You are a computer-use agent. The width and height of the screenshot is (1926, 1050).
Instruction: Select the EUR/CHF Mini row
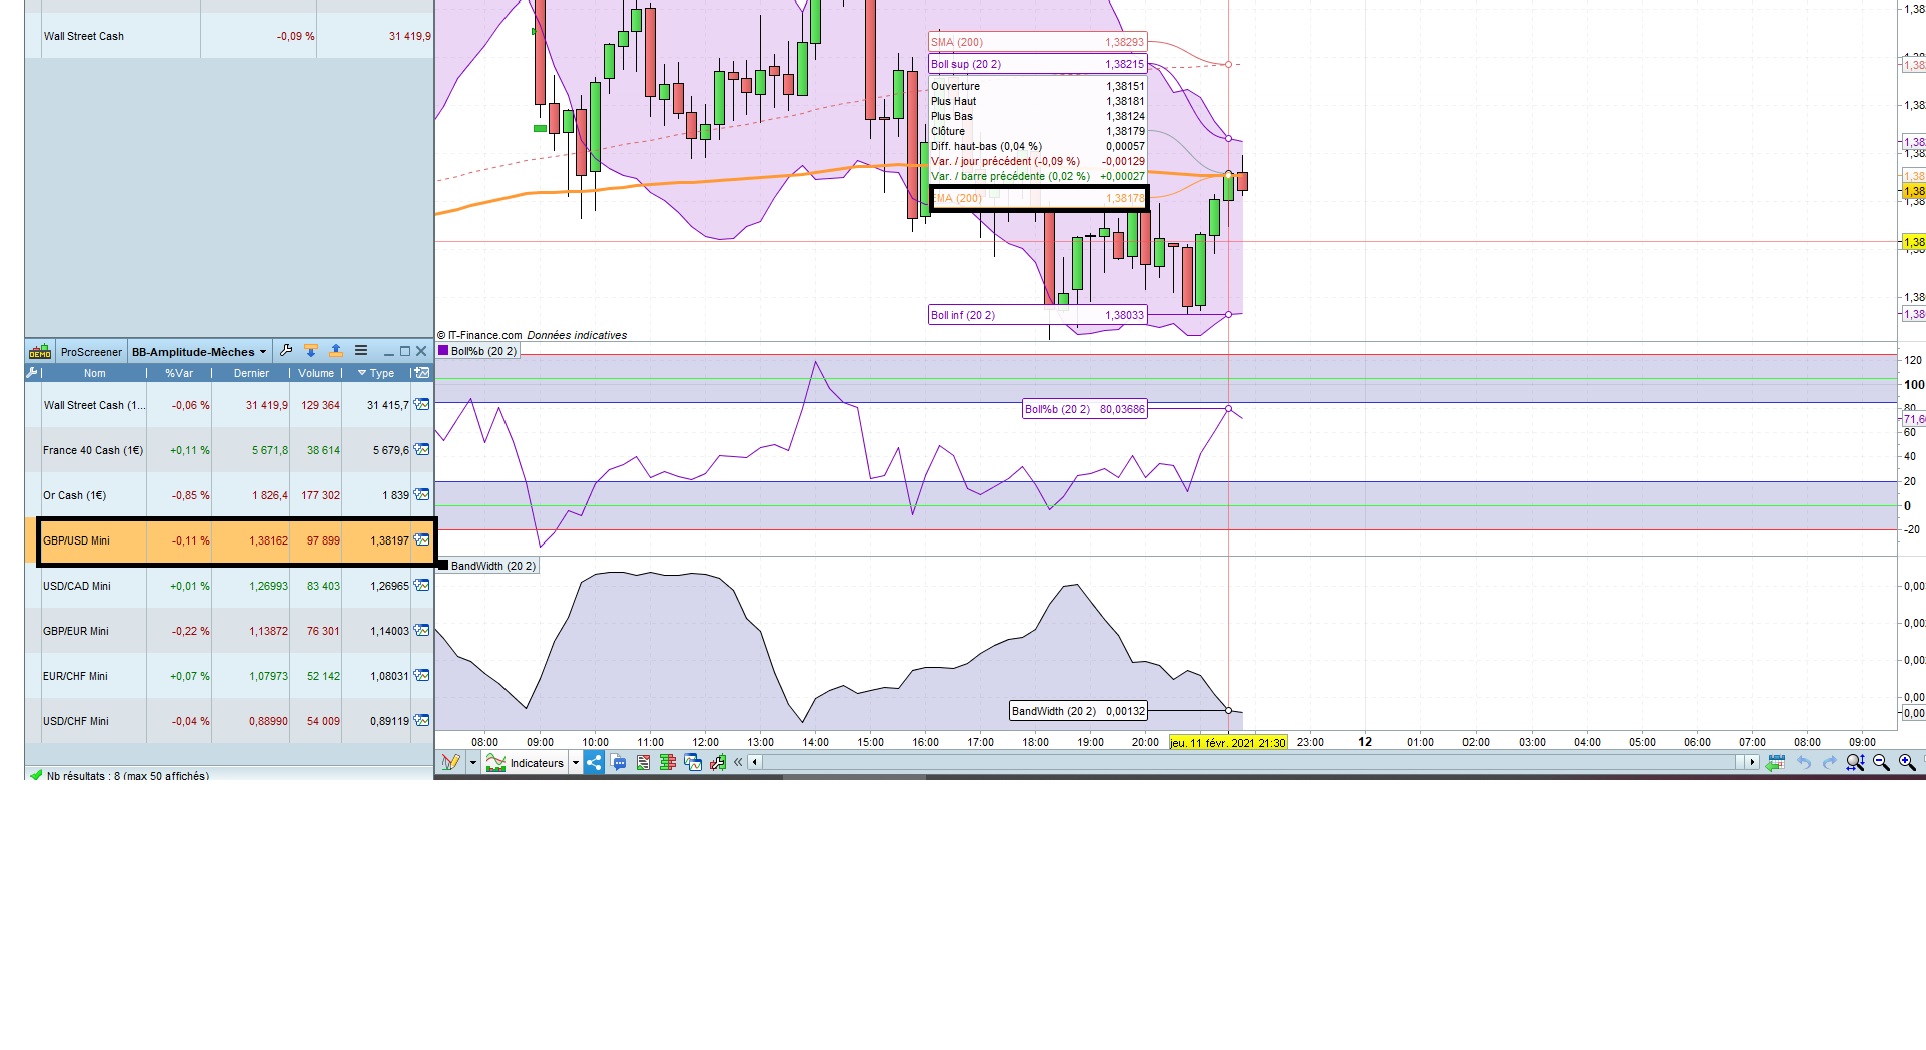coord(229,676)
